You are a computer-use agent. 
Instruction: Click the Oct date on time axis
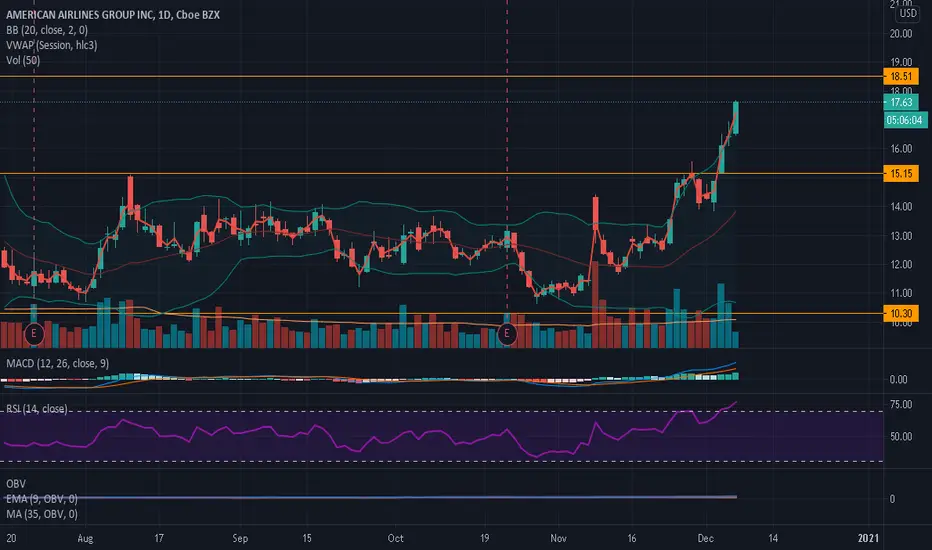[x=395, y=538]
